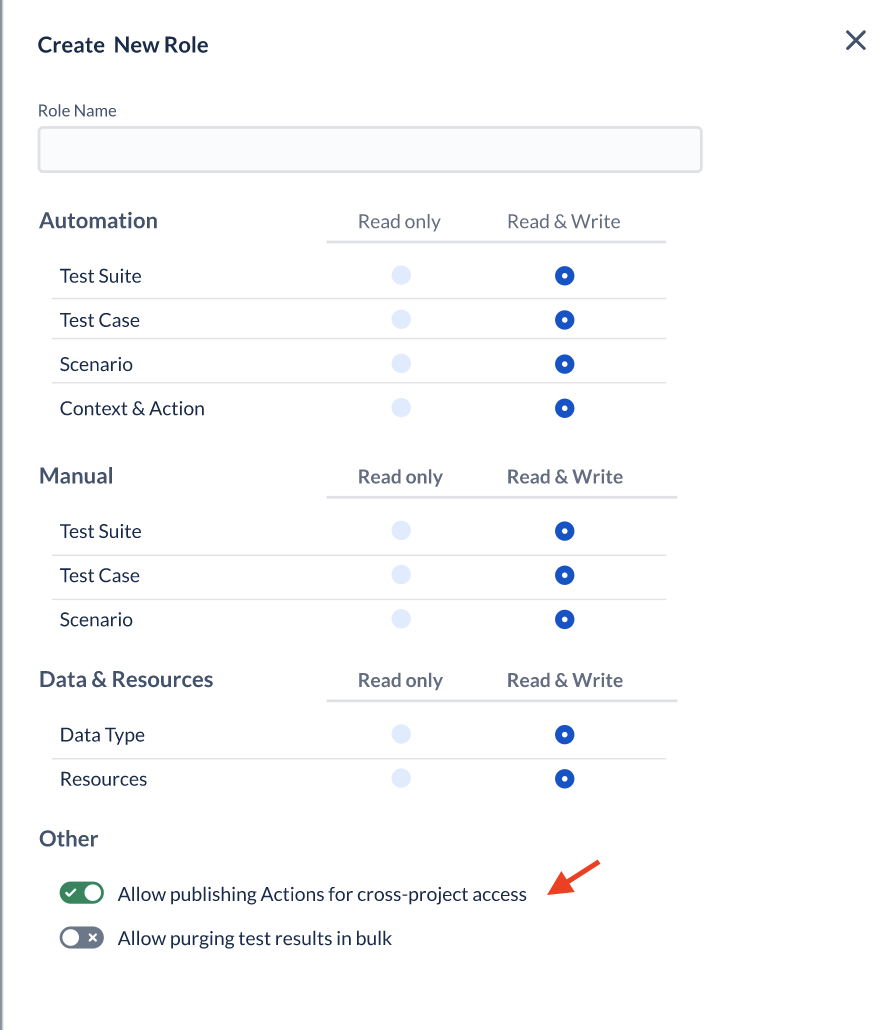882x1030 pixels.
Task: Select Read & Write for Context & Action
Action: tap(564, 408)
